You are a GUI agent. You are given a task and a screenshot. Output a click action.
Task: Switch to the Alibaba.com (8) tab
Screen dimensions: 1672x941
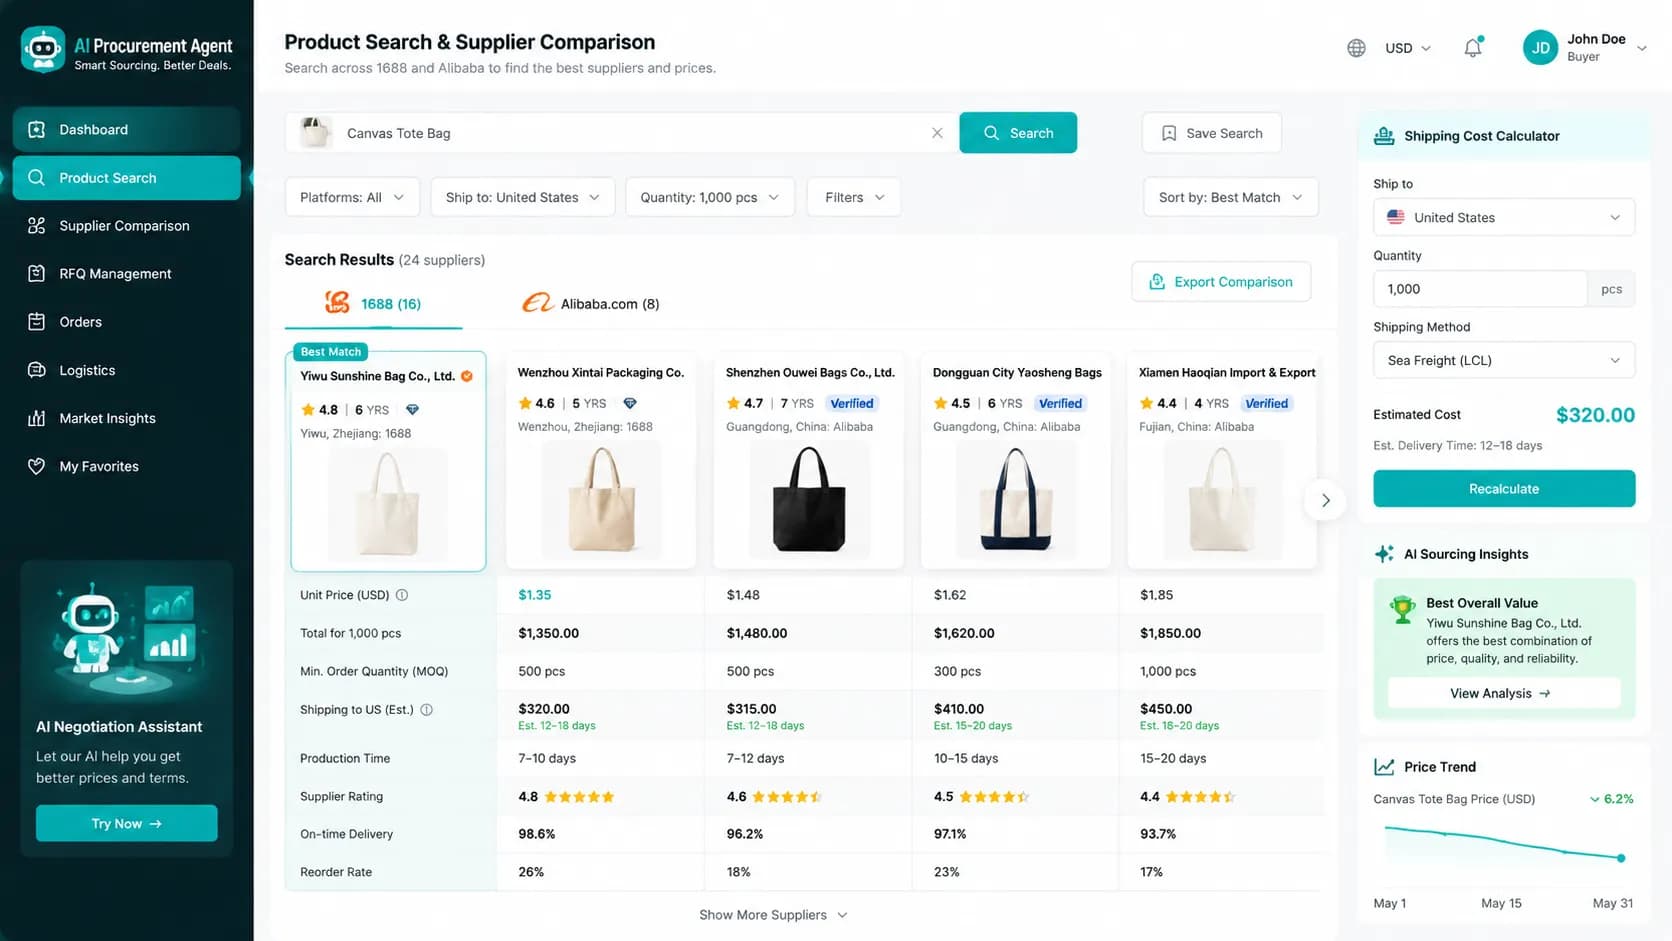tap(591, 303)
